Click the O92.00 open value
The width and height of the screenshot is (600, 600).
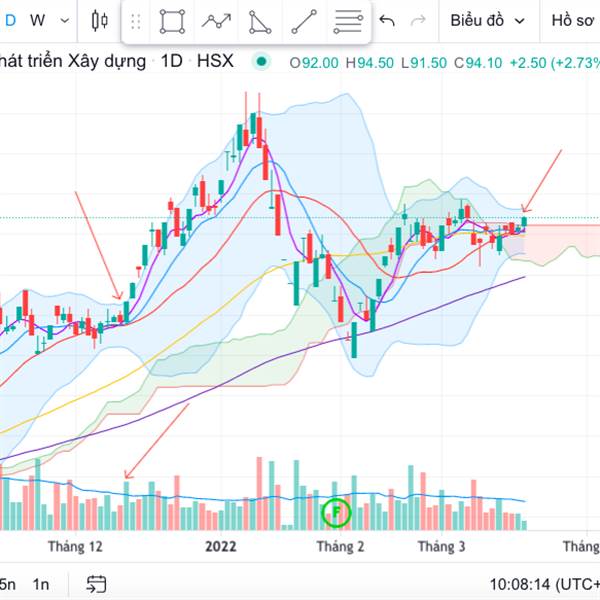pos(314,63)
